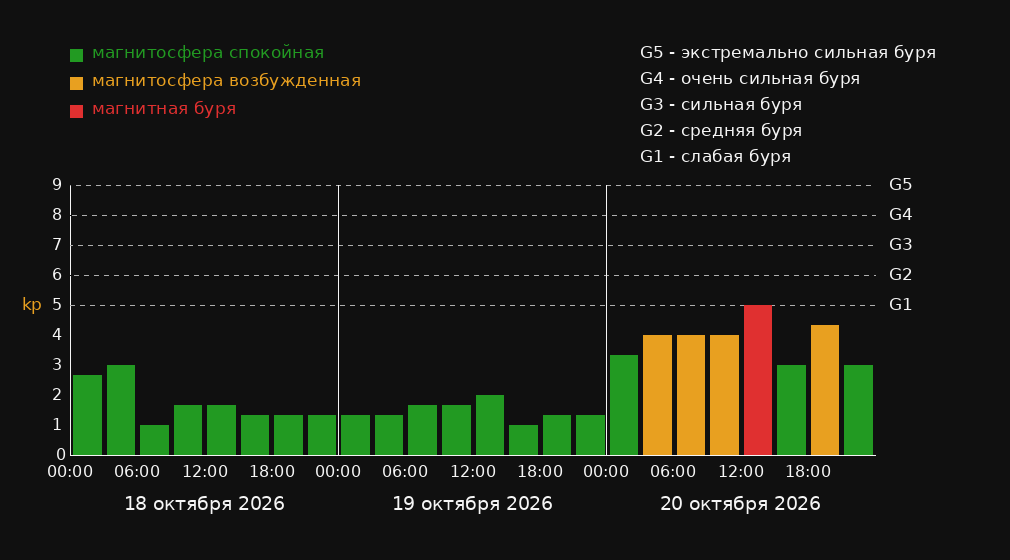Viewport: 1010px width, 560px height.
Task: Click the green legend square for calm magnetosphere
Action: click(x=76, y=55)
